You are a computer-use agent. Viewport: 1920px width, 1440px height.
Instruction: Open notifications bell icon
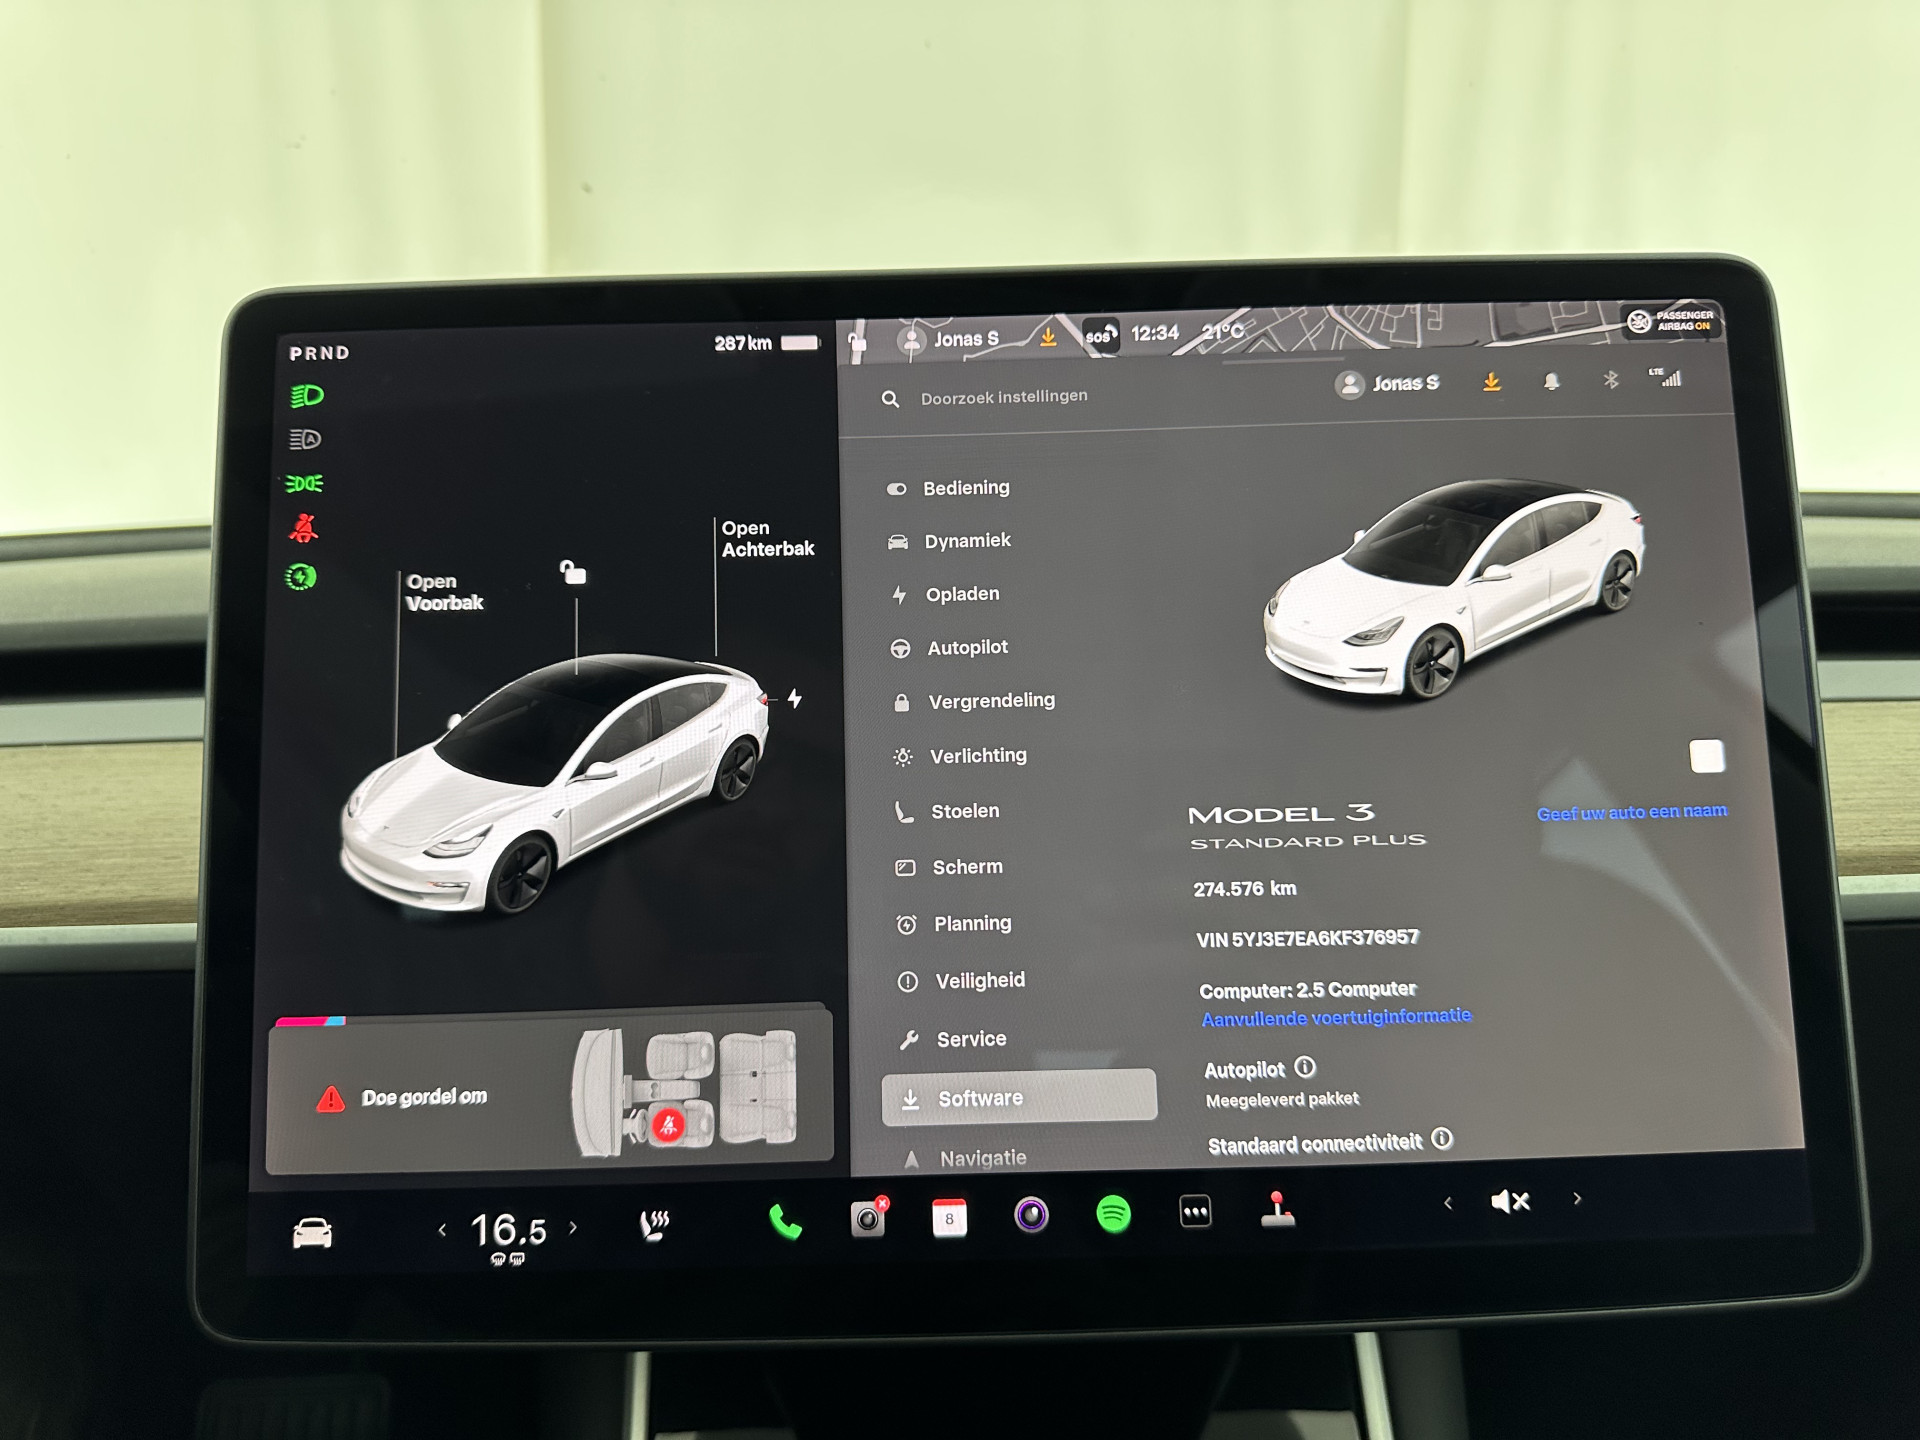point(1551,381)
